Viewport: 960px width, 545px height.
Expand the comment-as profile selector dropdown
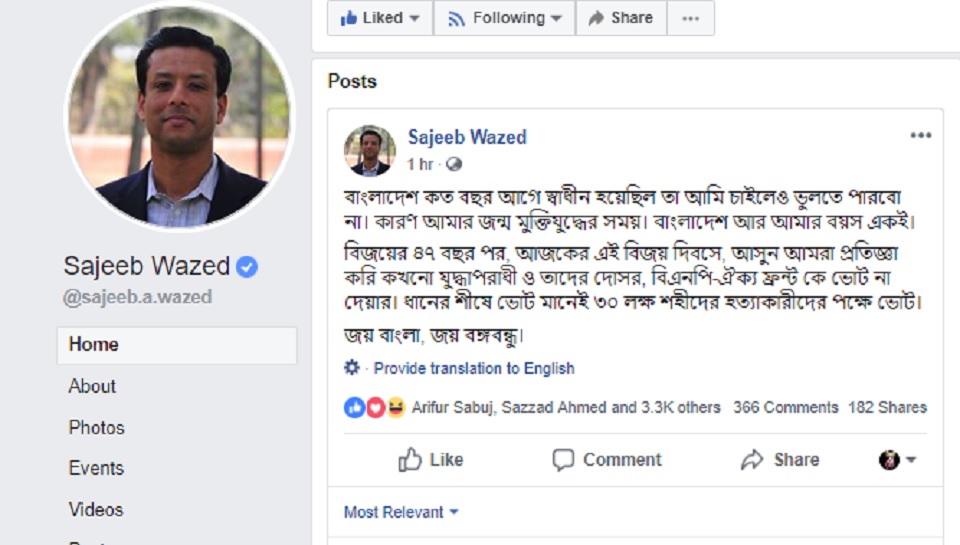897,460
